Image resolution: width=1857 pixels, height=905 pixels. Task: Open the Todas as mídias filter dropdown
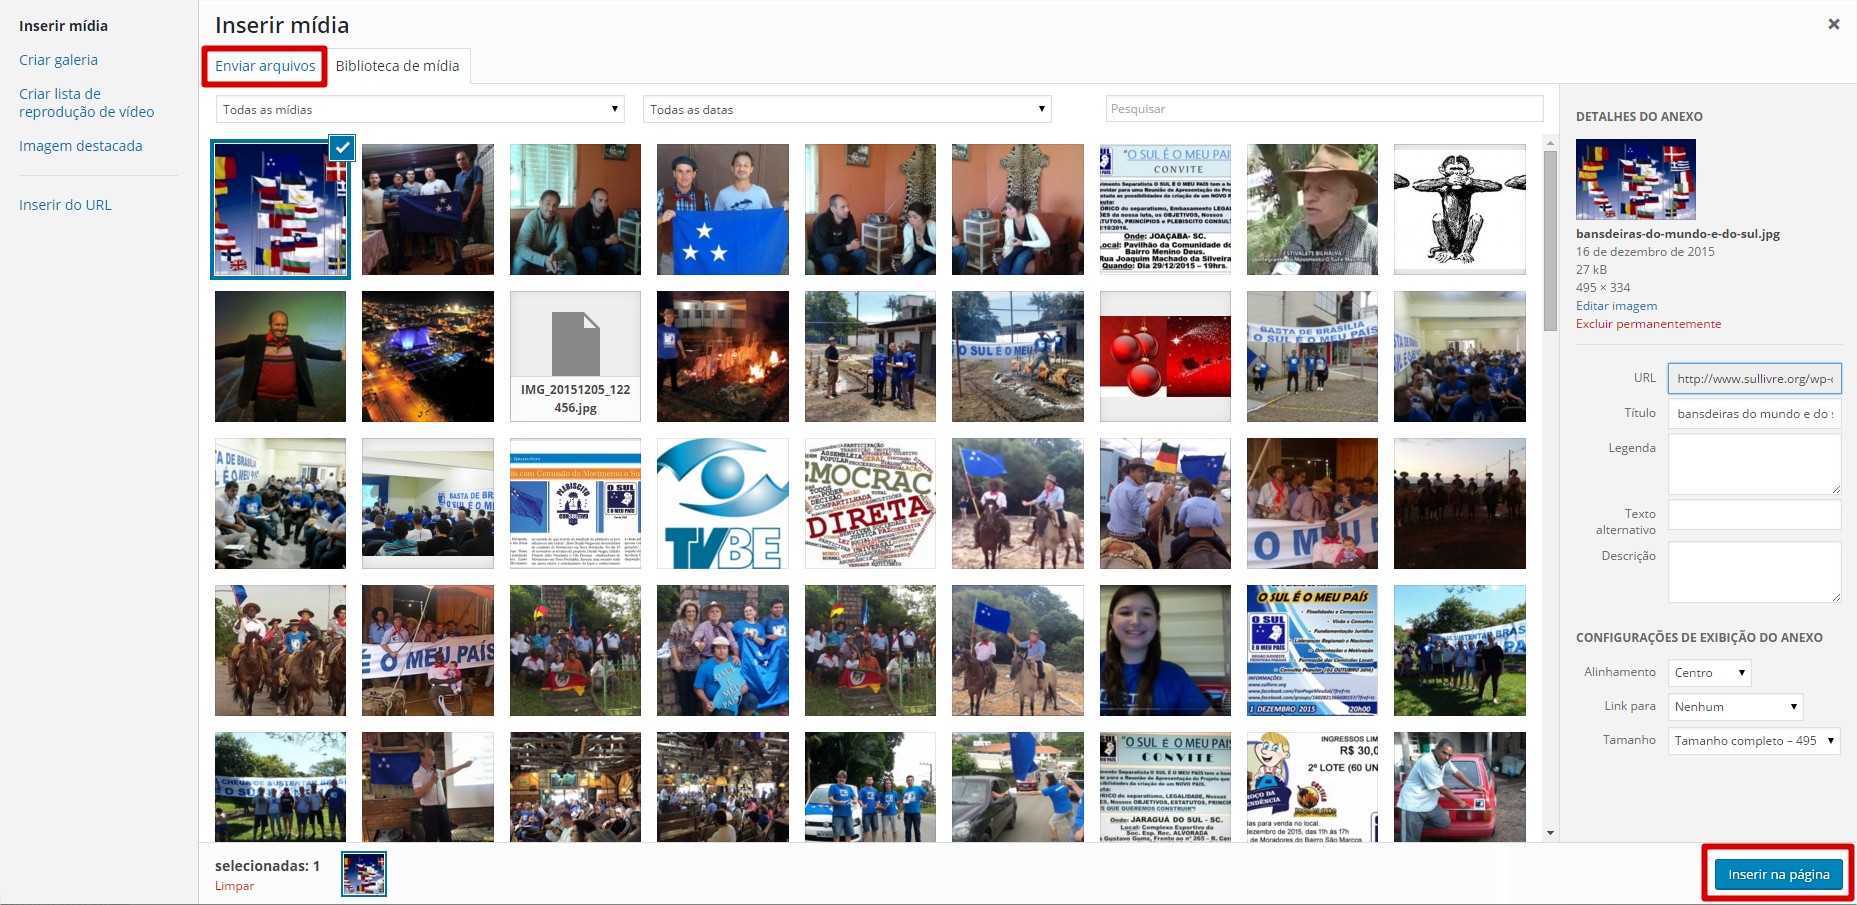click(420, 109)
